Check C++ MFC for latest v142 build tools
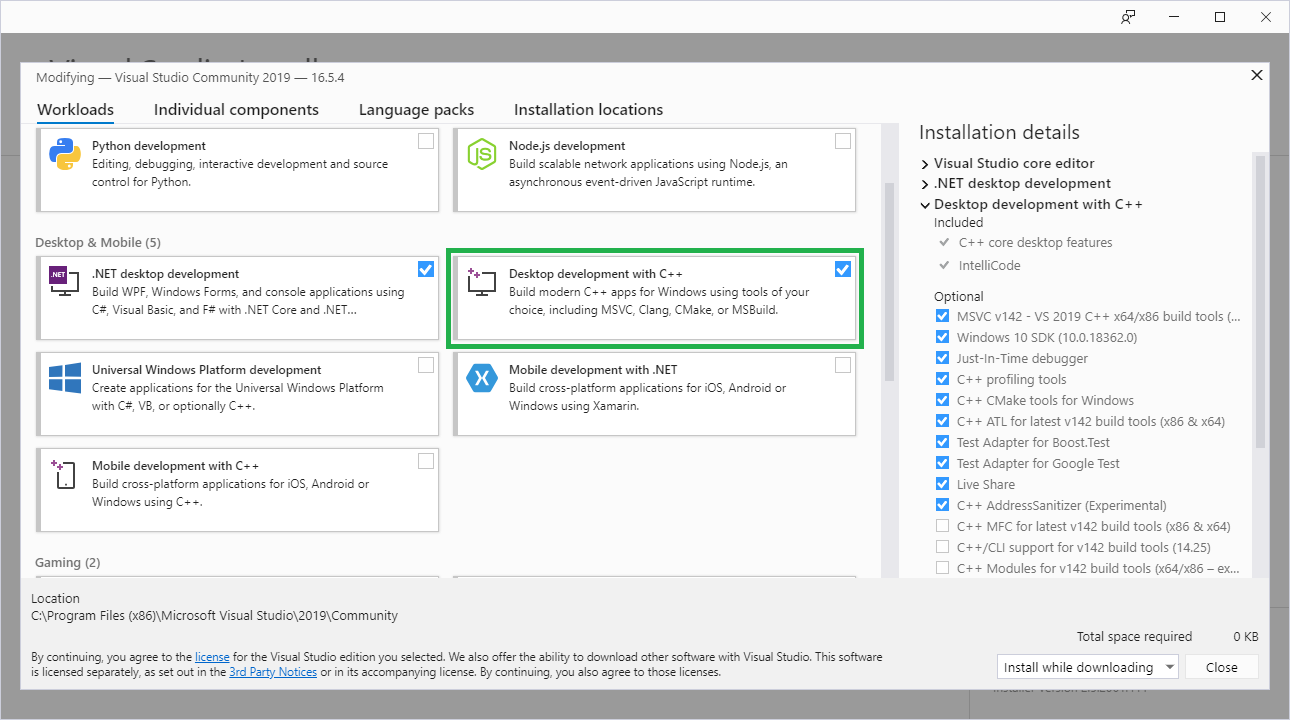The image size is (1290, 720). tap(942, 526)
